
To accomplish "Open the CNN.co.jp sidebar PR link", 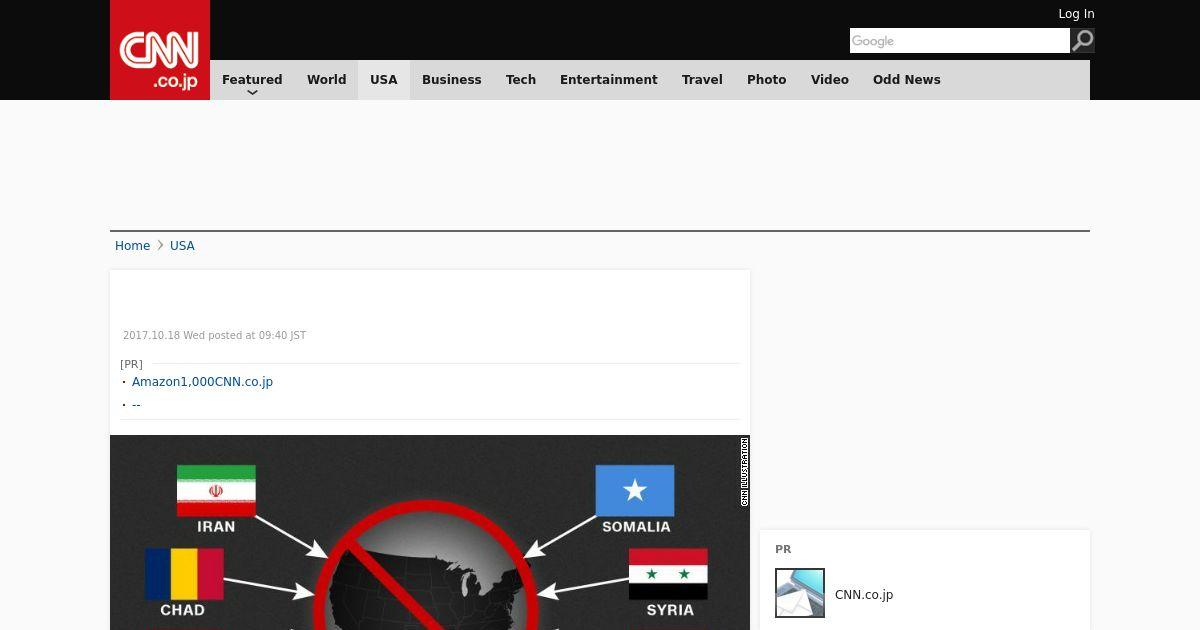I will coord(864,595).
